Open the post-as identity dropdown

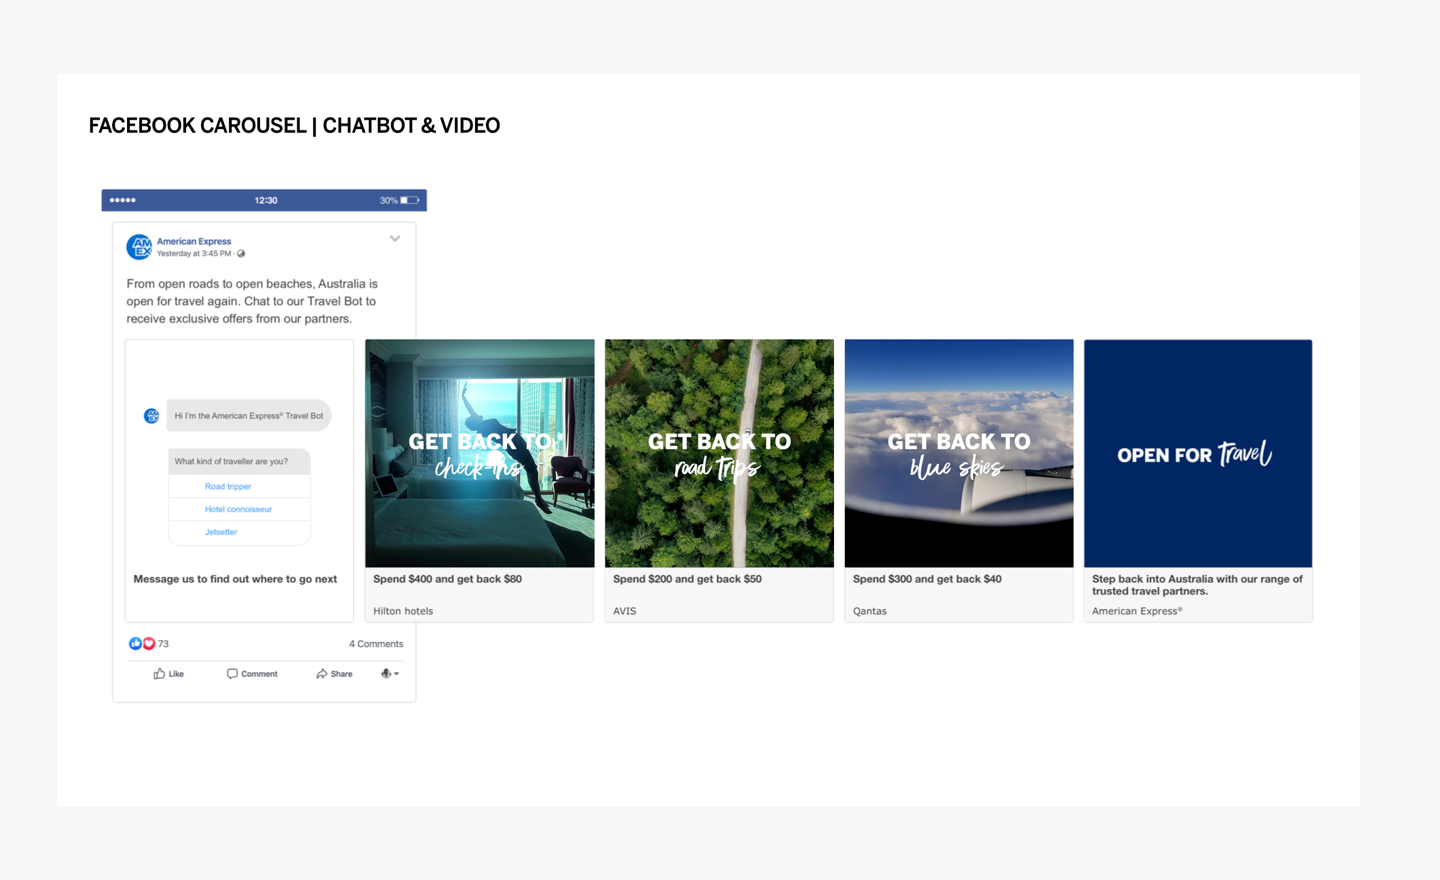pos(390,674)
